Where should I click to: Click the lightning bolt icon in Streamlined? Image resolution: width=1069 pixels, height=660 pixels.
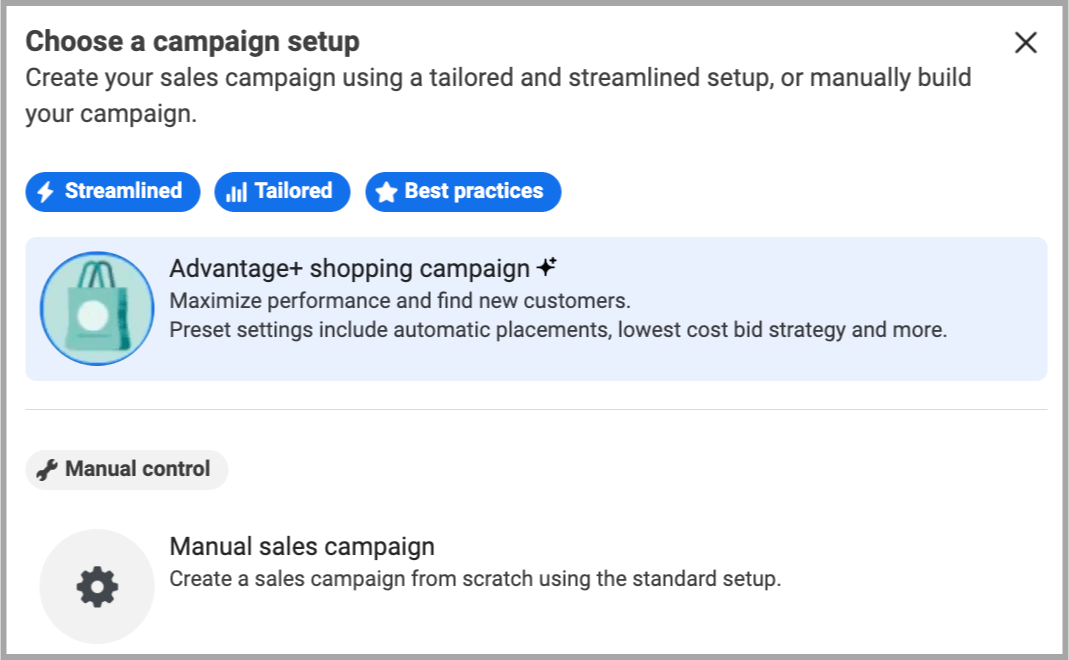click(x=45, y=192)
